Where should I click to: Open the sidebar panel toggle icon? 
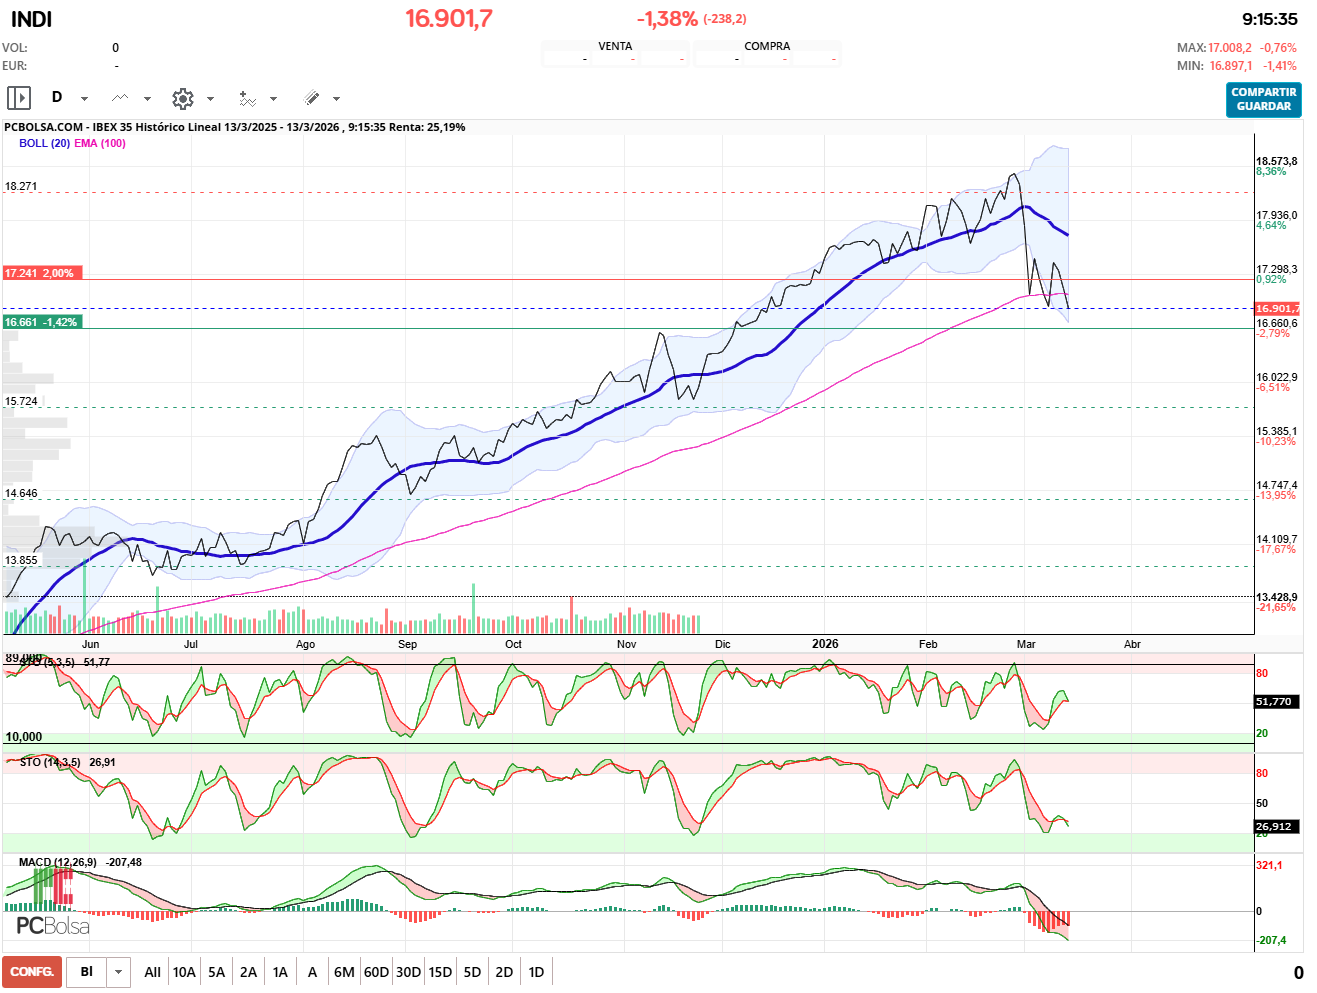click(19, 97)
